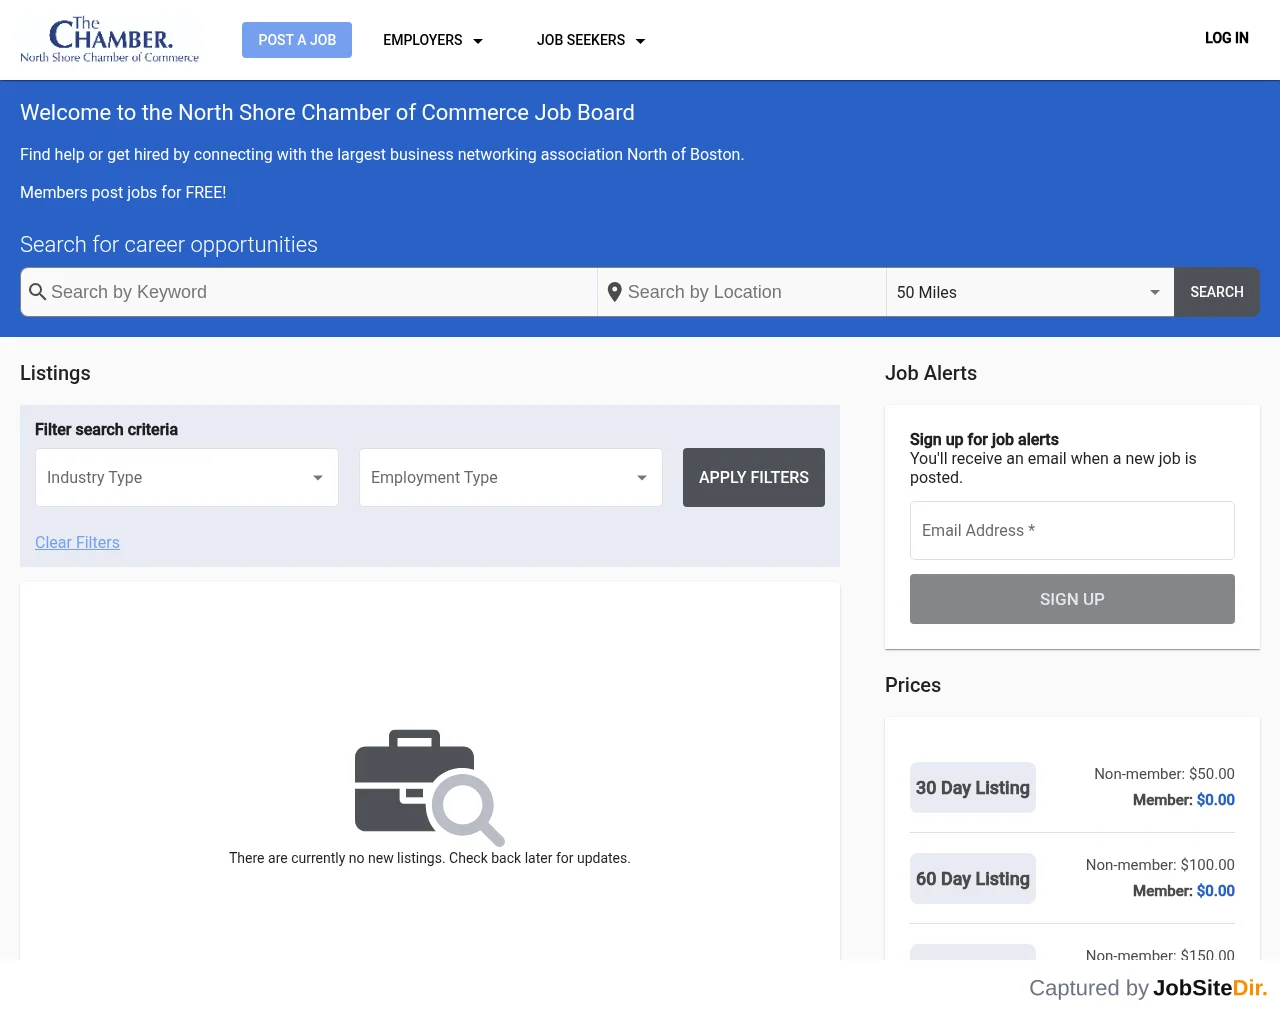Image resolution: width=1280 pixels, height=1018 pixels.
Task: Click the Email Address field
Action: click(x=1072, y=530)
